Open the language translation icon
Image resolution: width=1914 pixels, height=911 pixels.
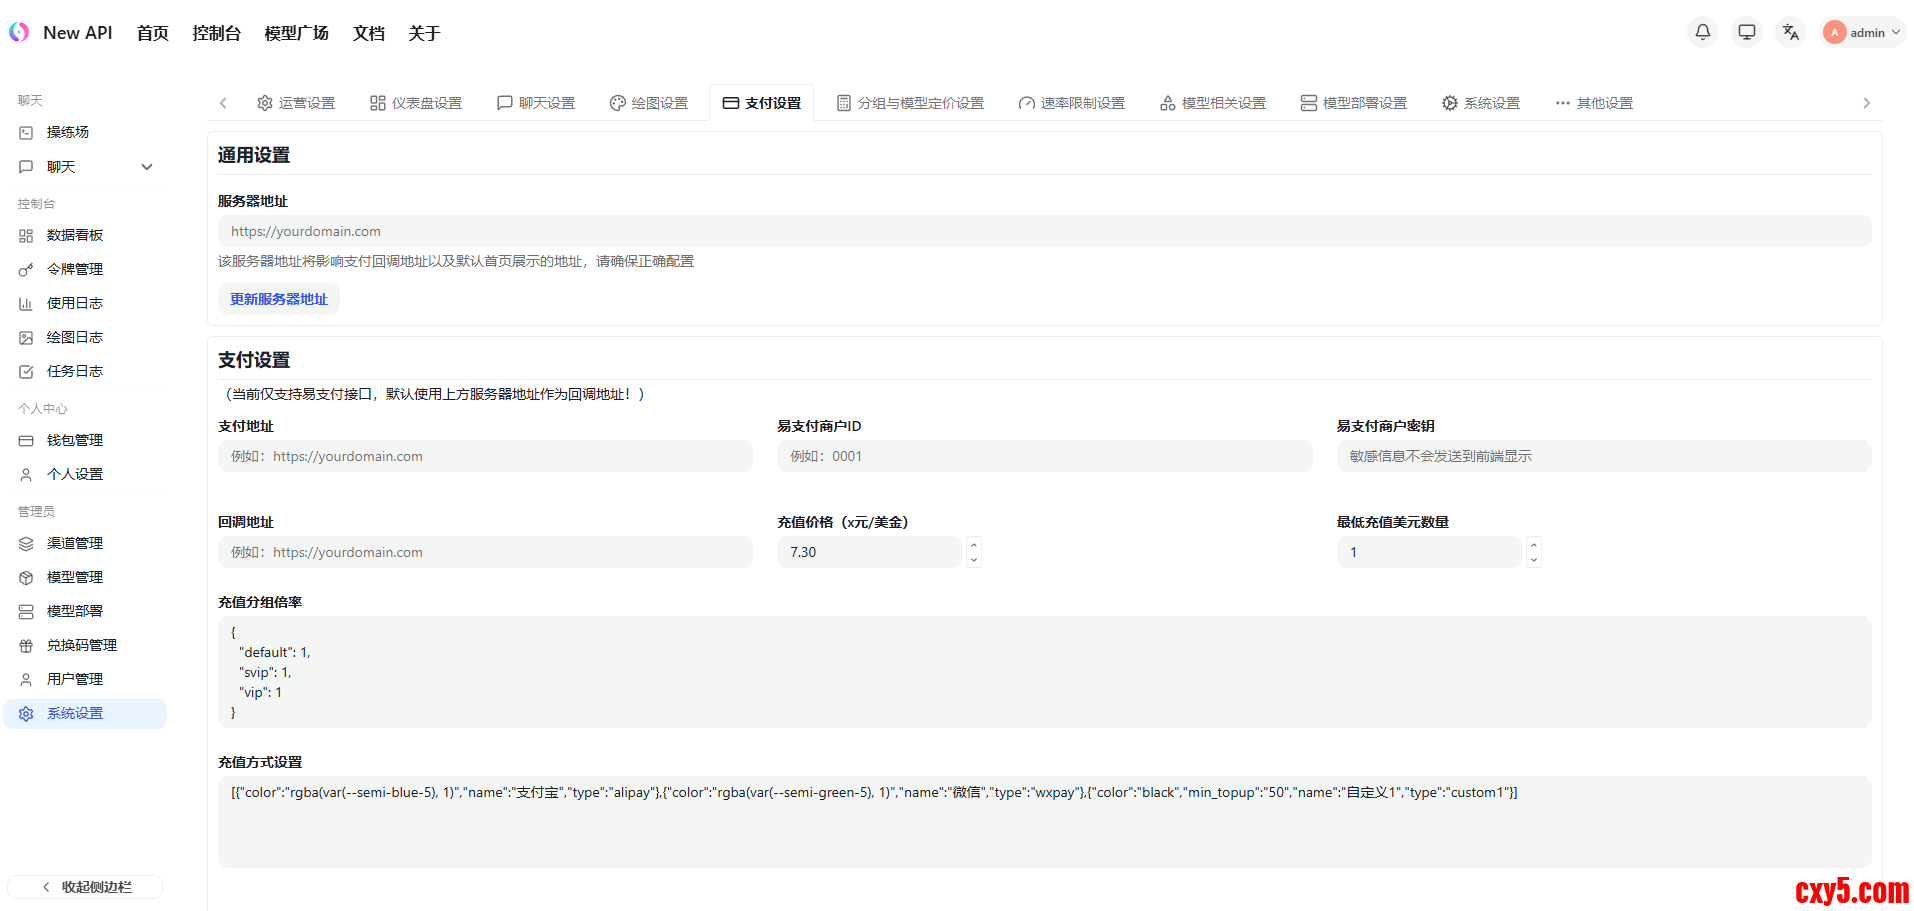pyautogui.click(x=1790, y=32)
